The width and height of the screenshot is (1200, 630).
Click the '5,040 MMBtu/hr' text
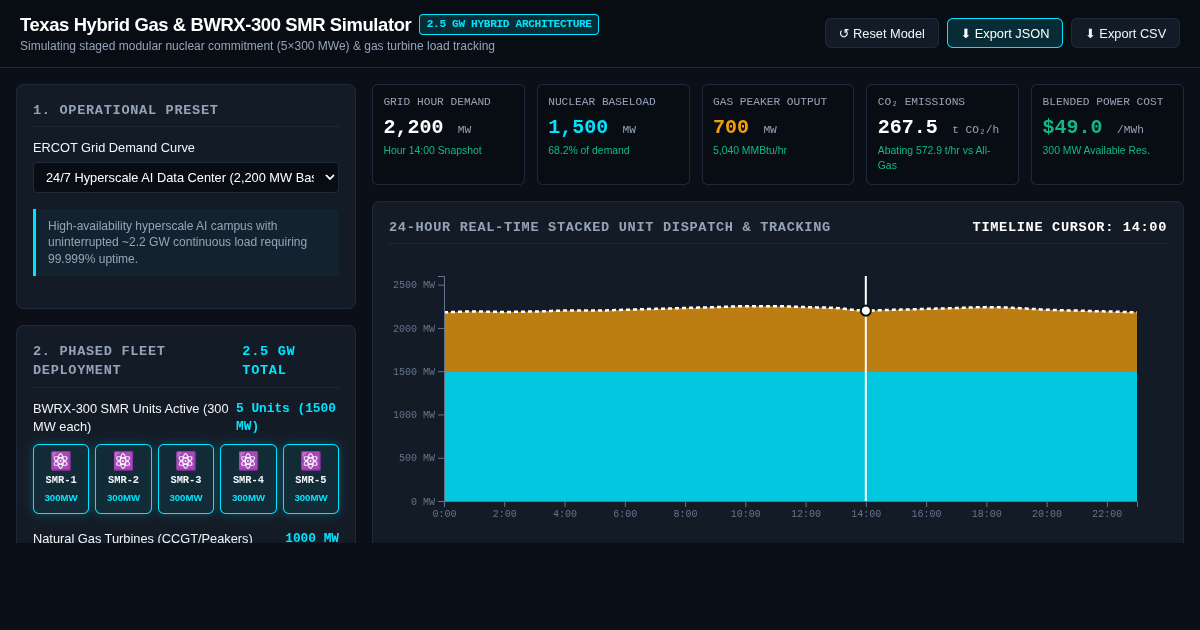(750, 150)
